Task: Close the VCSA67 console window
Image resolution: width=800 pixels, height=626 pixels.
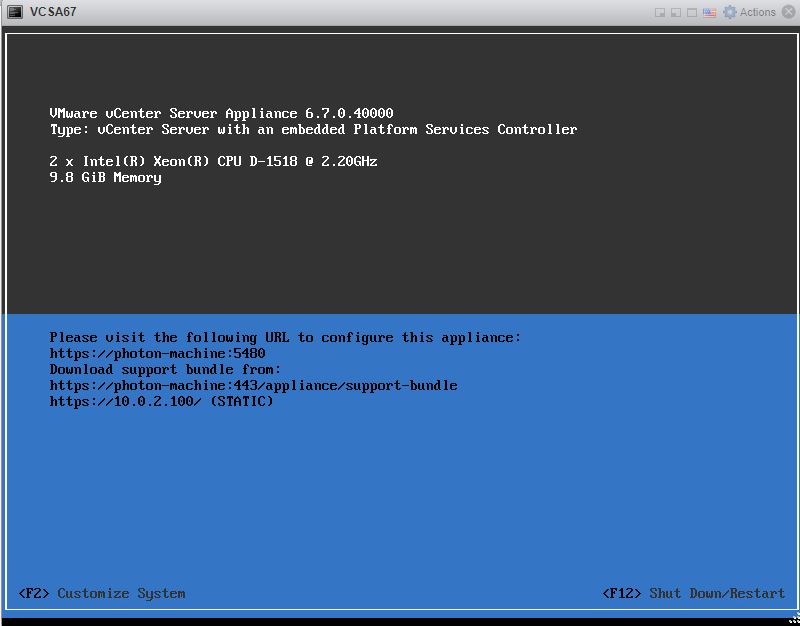Action: coord(788,12)
